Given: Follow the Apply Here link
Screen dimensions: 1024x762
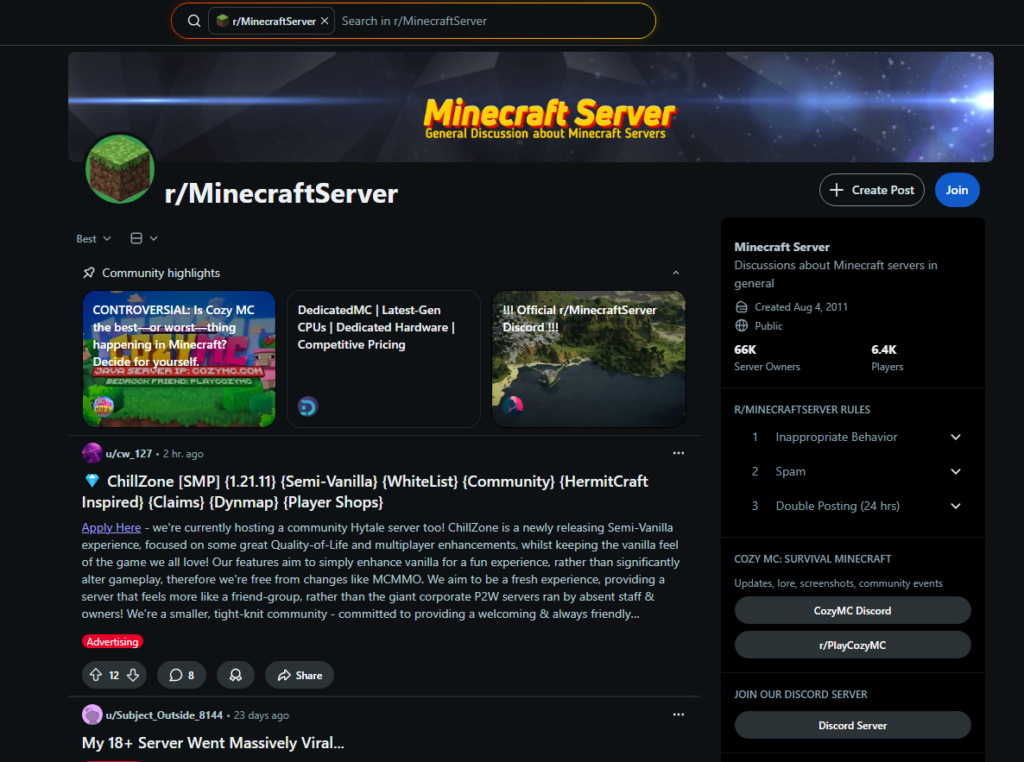Looking at the screenshot, I should (x=111, y=528).
